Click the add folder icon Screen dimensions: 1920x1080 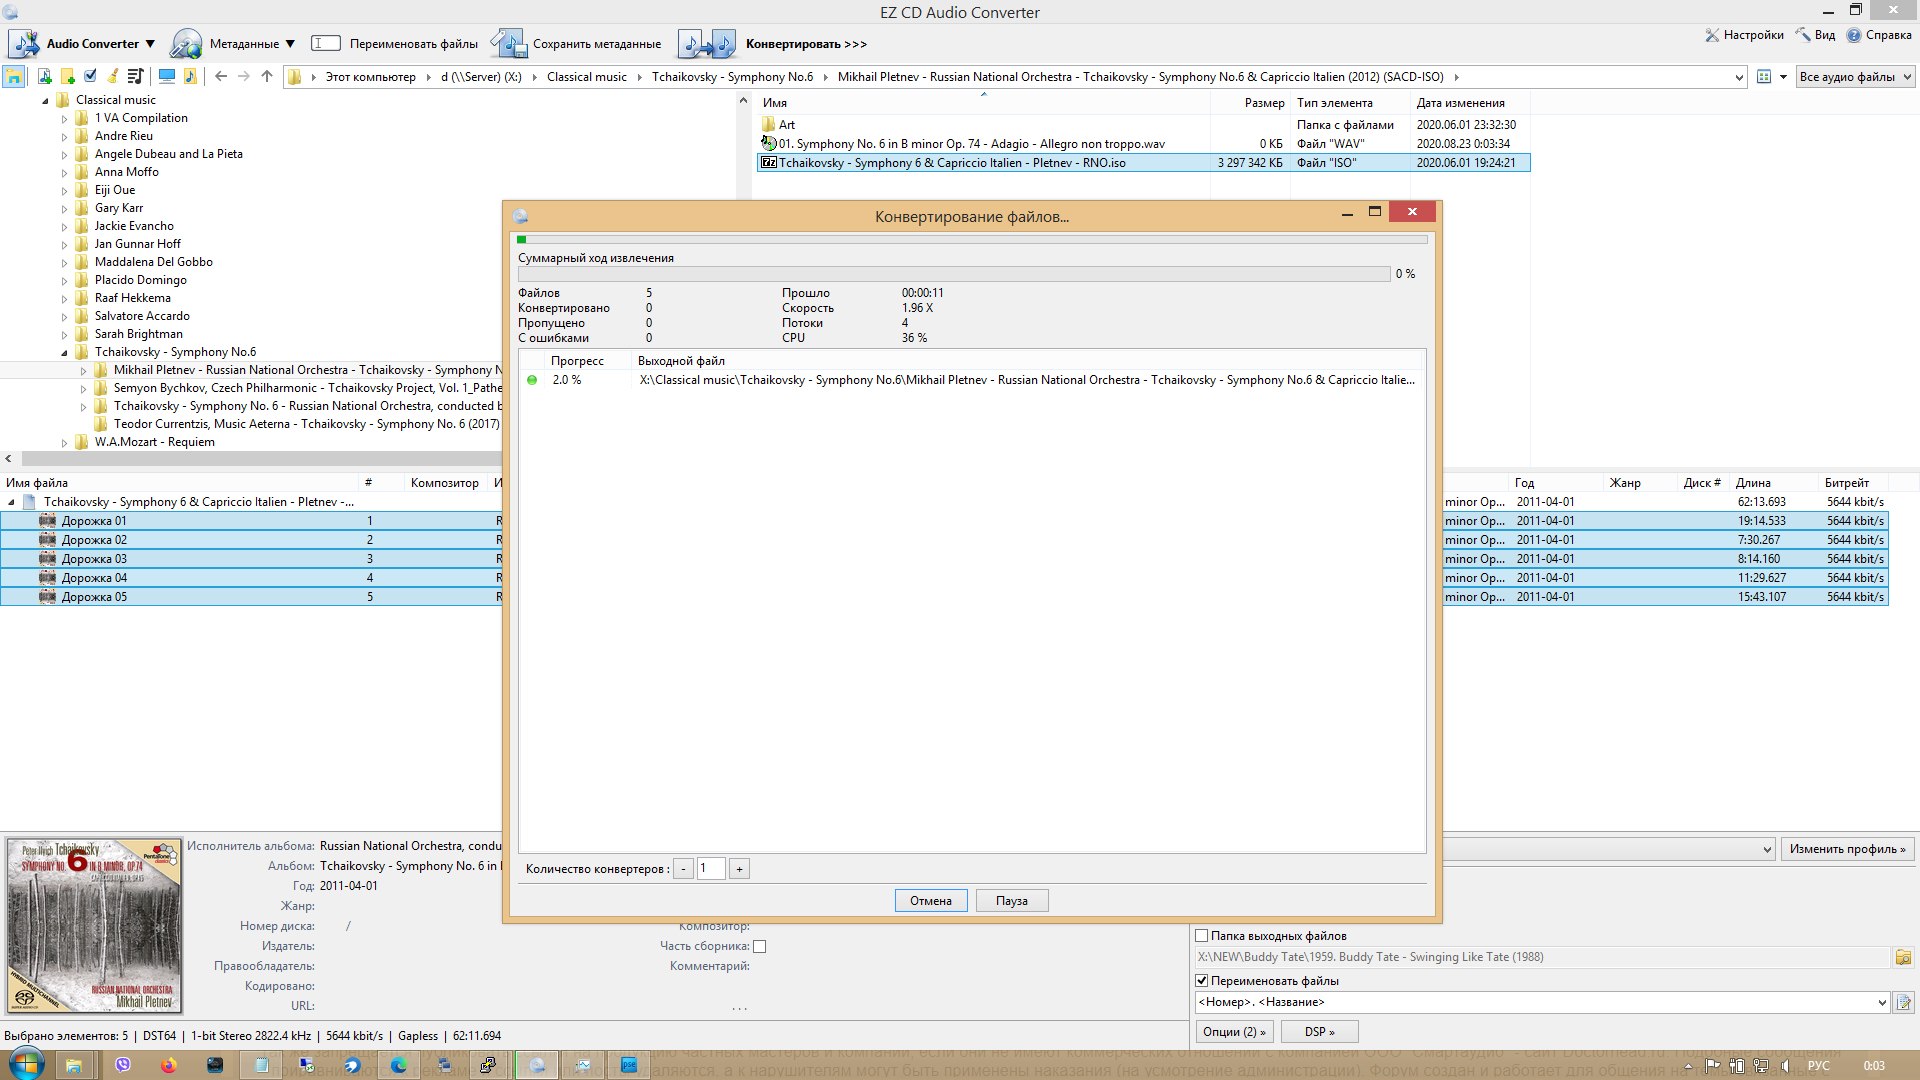tap(67, 77)
